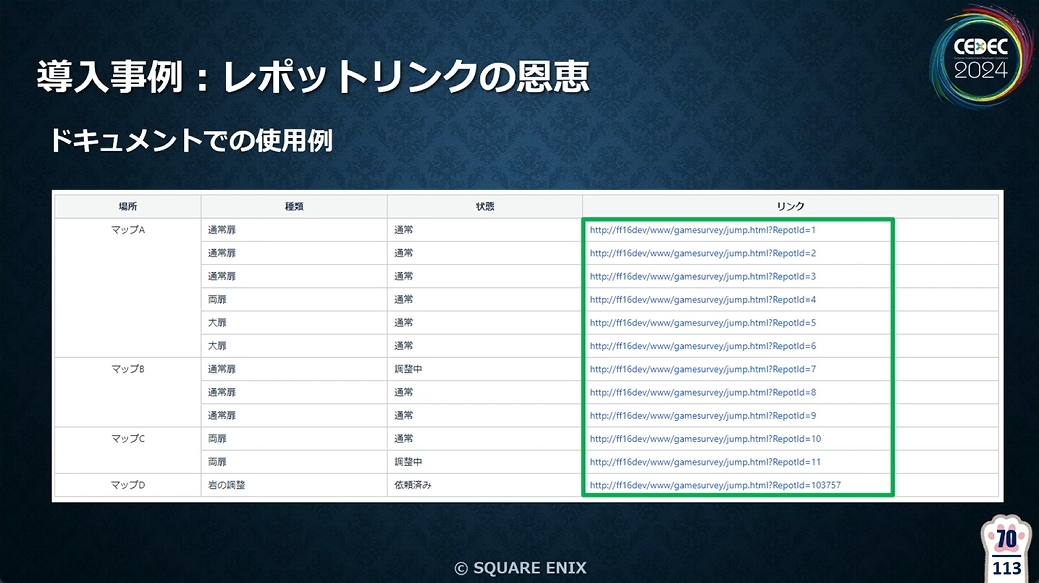Screen dimensions: 1039x583
Task: Click the paw page counter icon showing 70
Action: tap(1007, 549)
